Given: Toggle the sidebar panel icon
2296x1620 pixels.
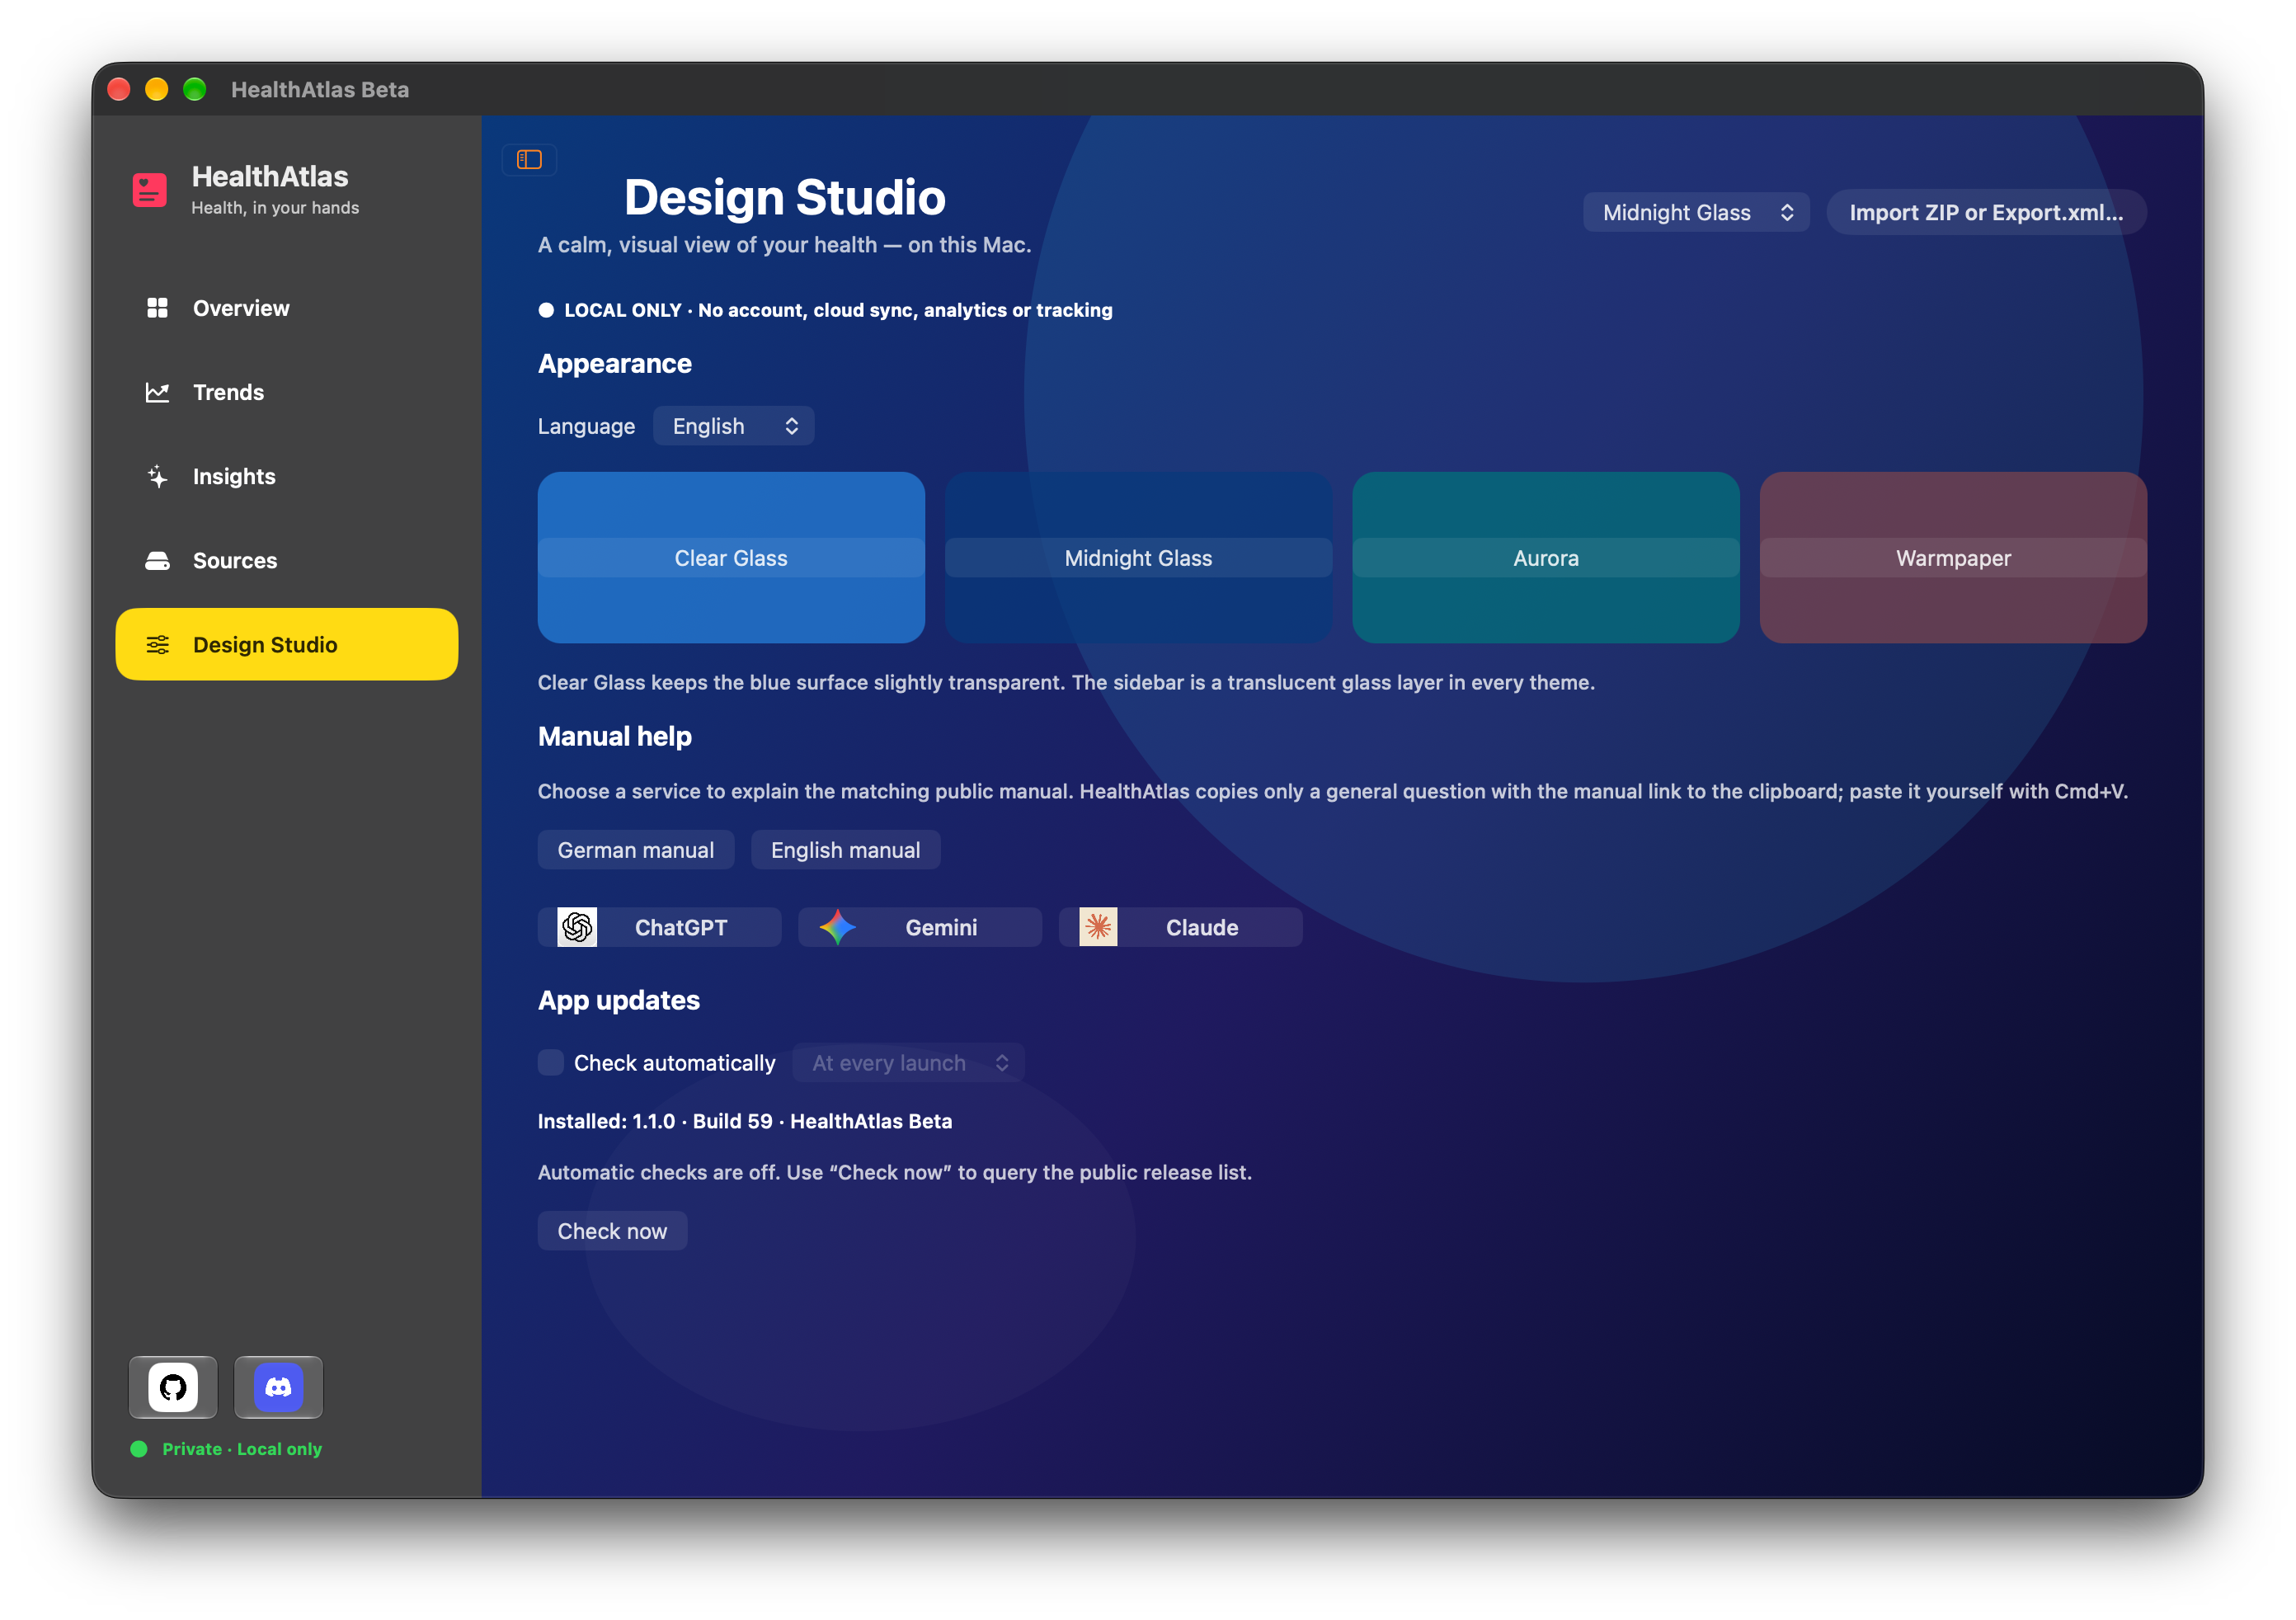Looking at the screenshot, I should (529, 160).
